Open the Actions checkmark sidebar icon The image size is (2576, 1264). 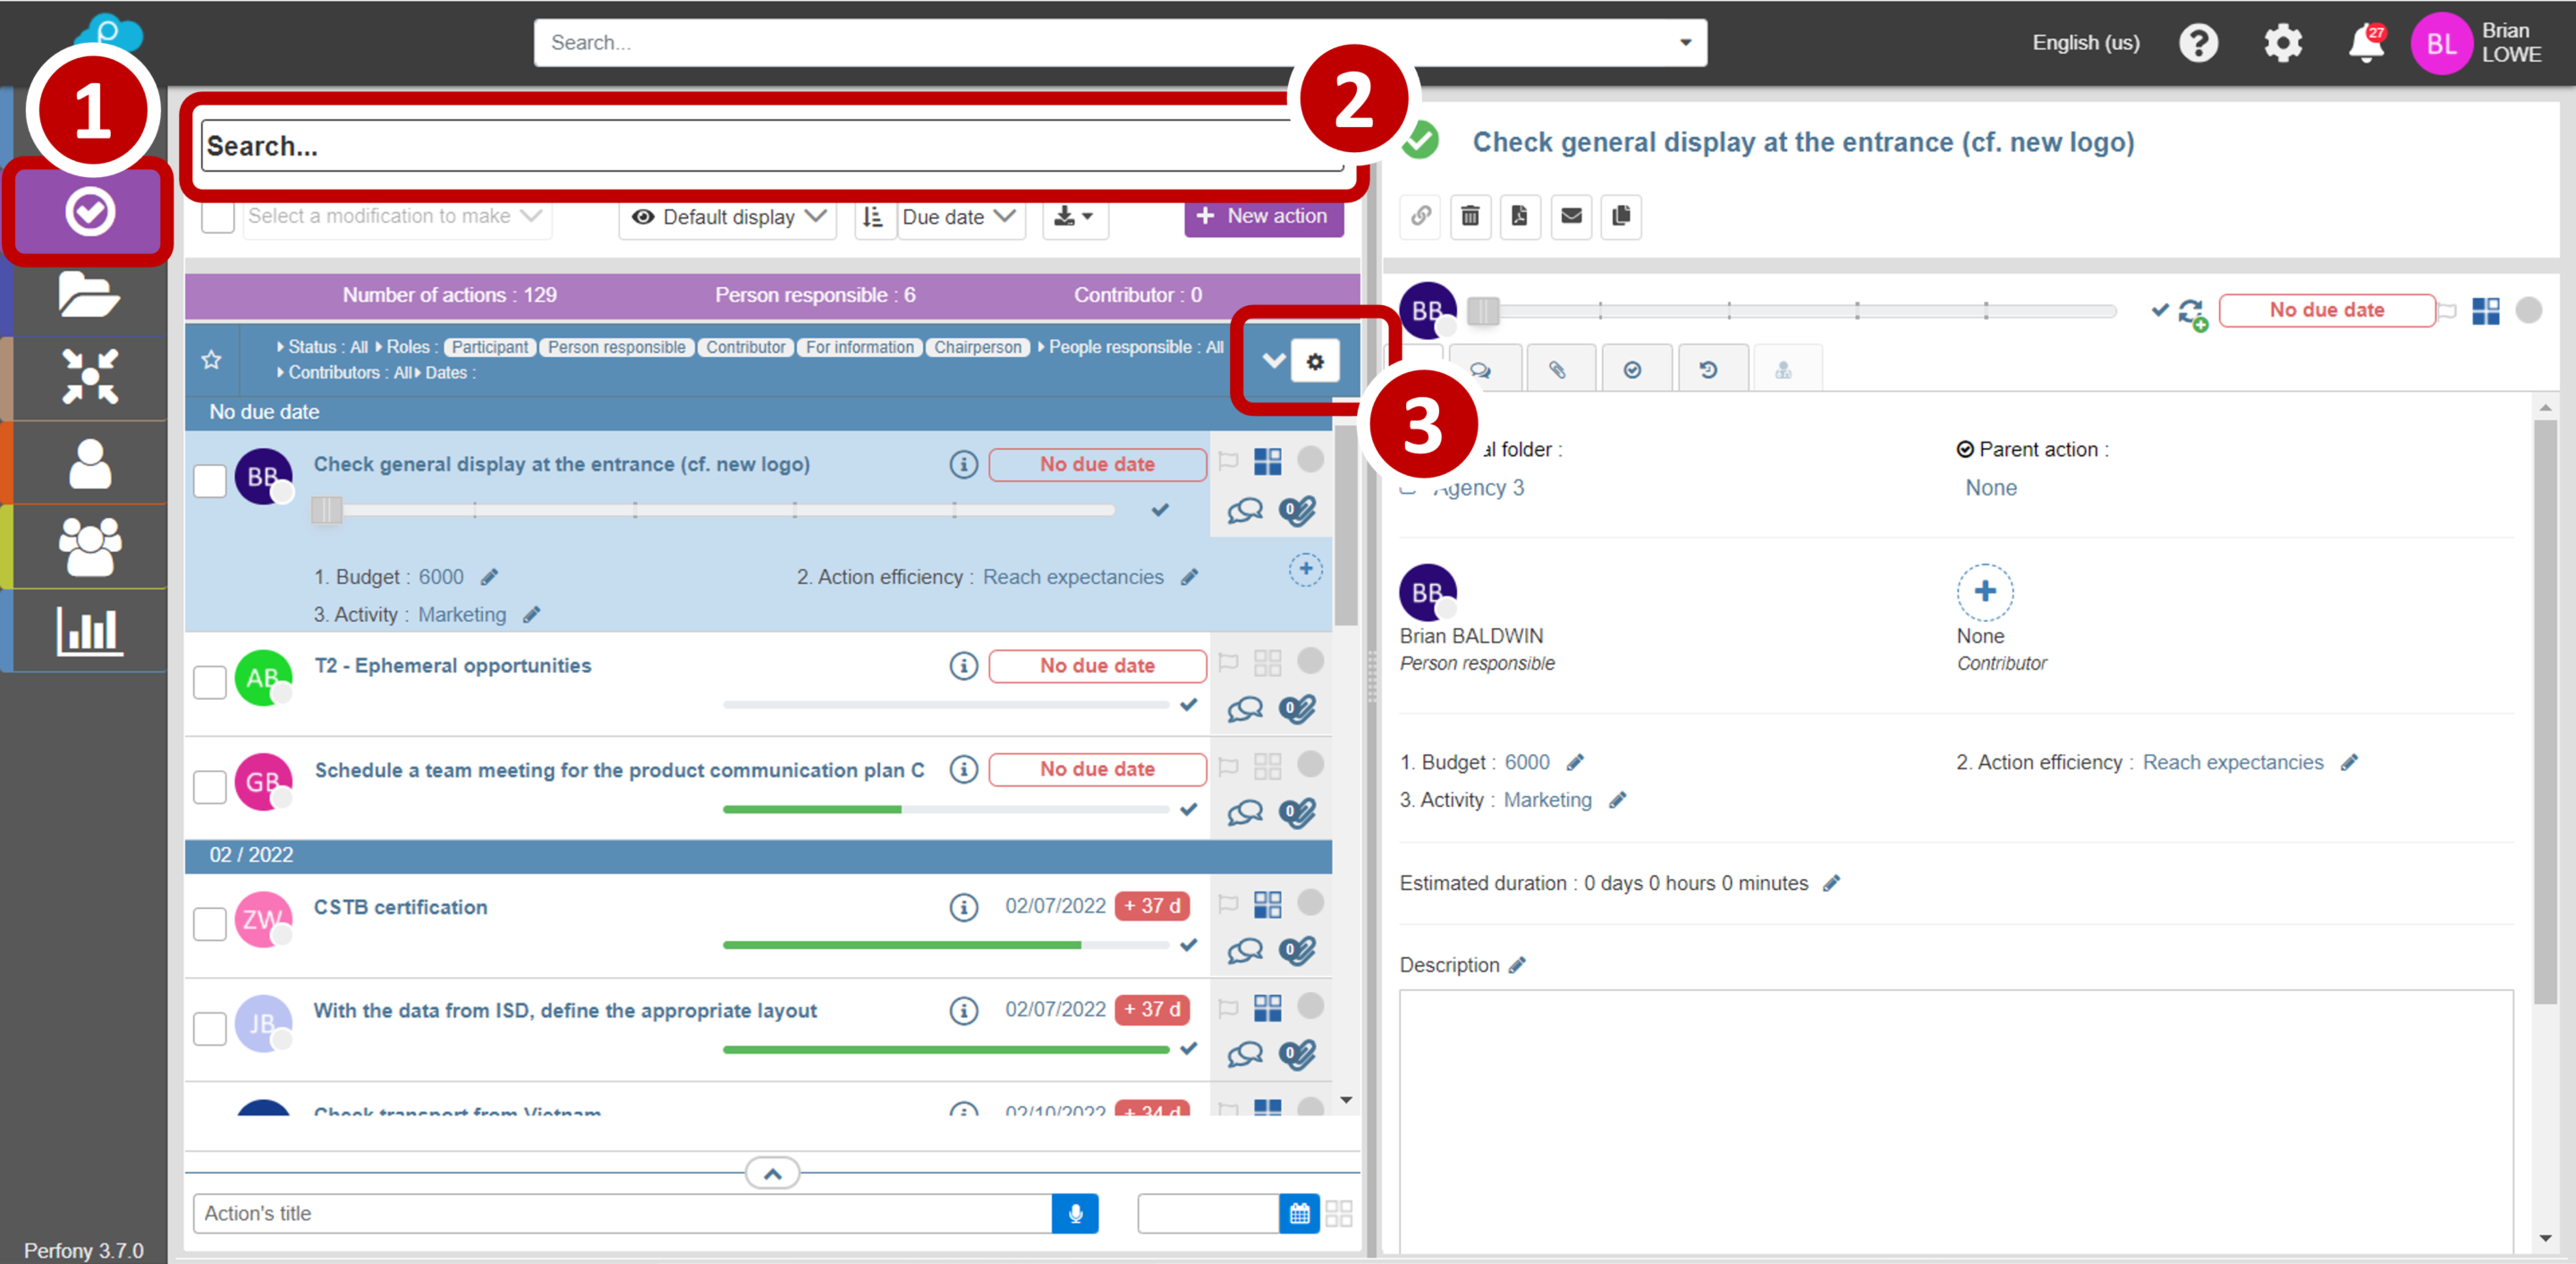tap(90, 212)
